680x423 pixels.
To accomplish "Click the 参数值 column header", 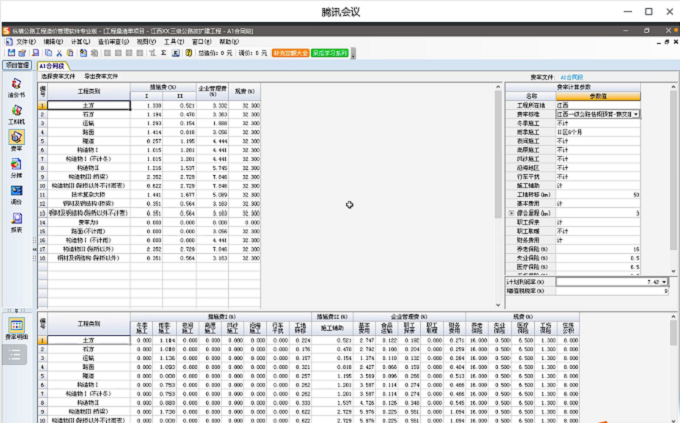I will [598, 96].
